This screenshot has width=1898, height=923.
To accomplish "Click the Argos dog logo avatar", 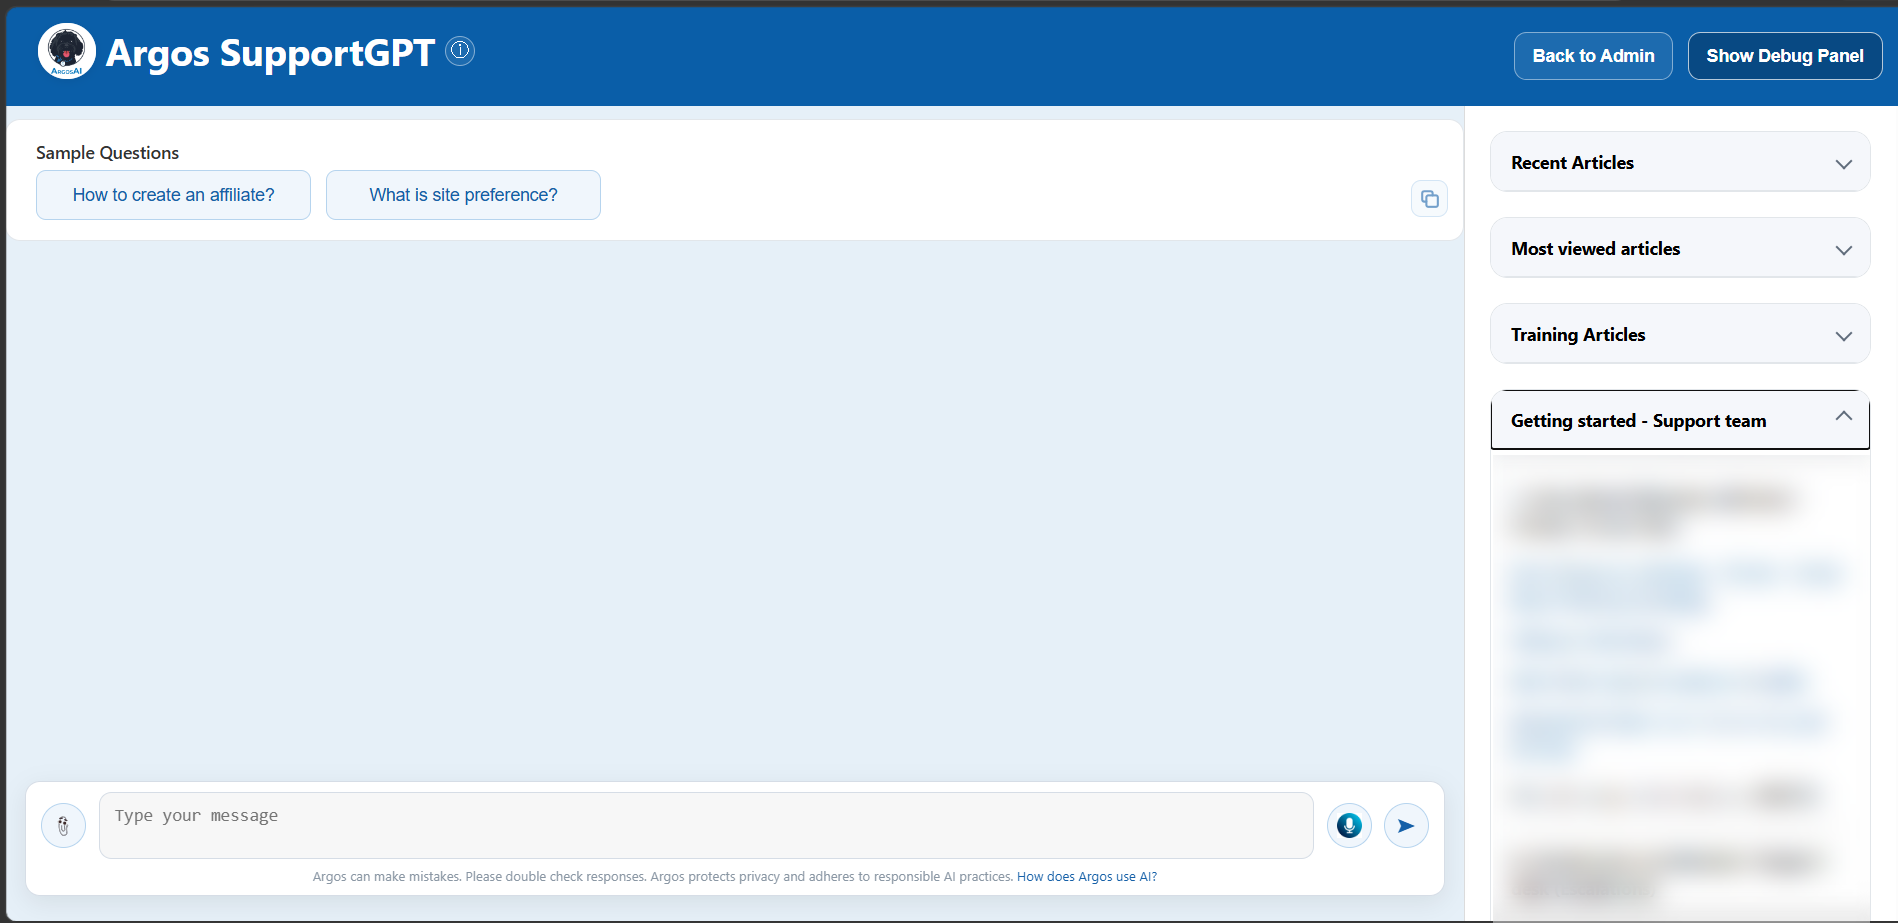I will pos(67,51).
